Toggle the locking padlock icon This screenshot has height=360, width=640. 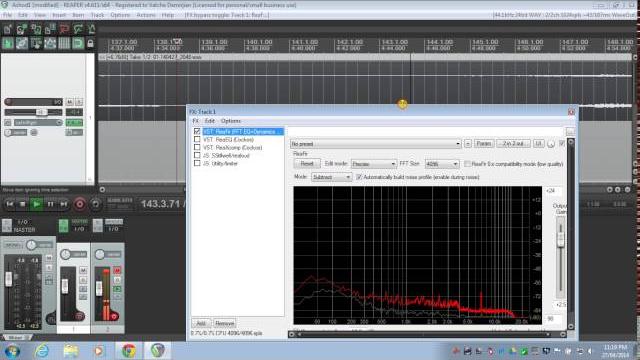90,43
